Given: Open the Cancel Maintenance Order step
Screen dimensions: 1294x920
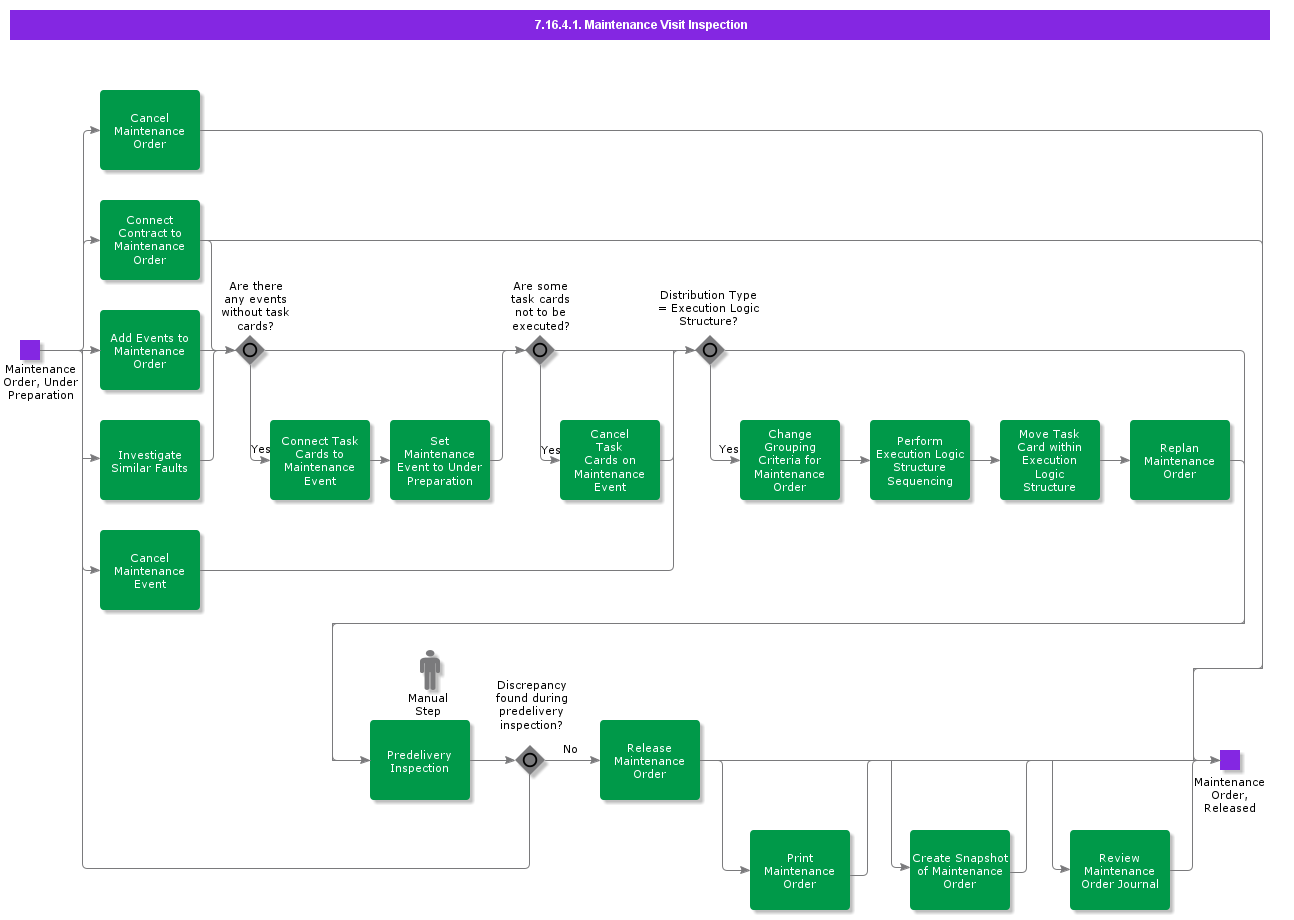Looking at the screenshot, I should coord(150,130).
